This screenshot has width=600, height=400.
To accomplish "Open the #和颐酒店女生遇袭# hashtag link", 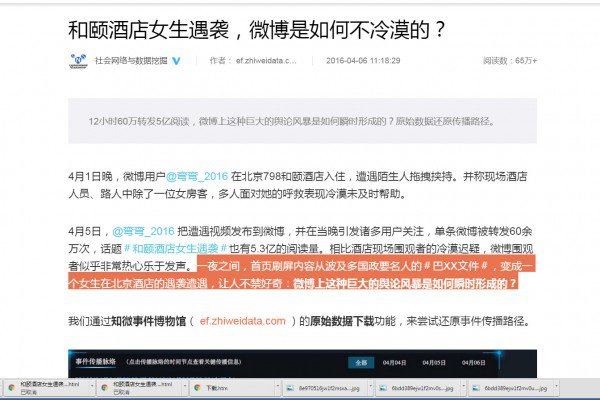I will (176, 248).
